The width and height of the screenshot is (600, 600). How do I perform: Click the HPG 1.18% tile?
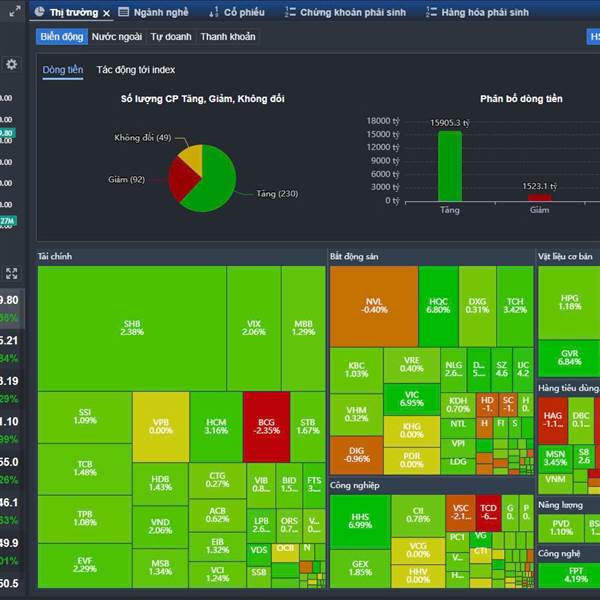[x=569, y=302]
